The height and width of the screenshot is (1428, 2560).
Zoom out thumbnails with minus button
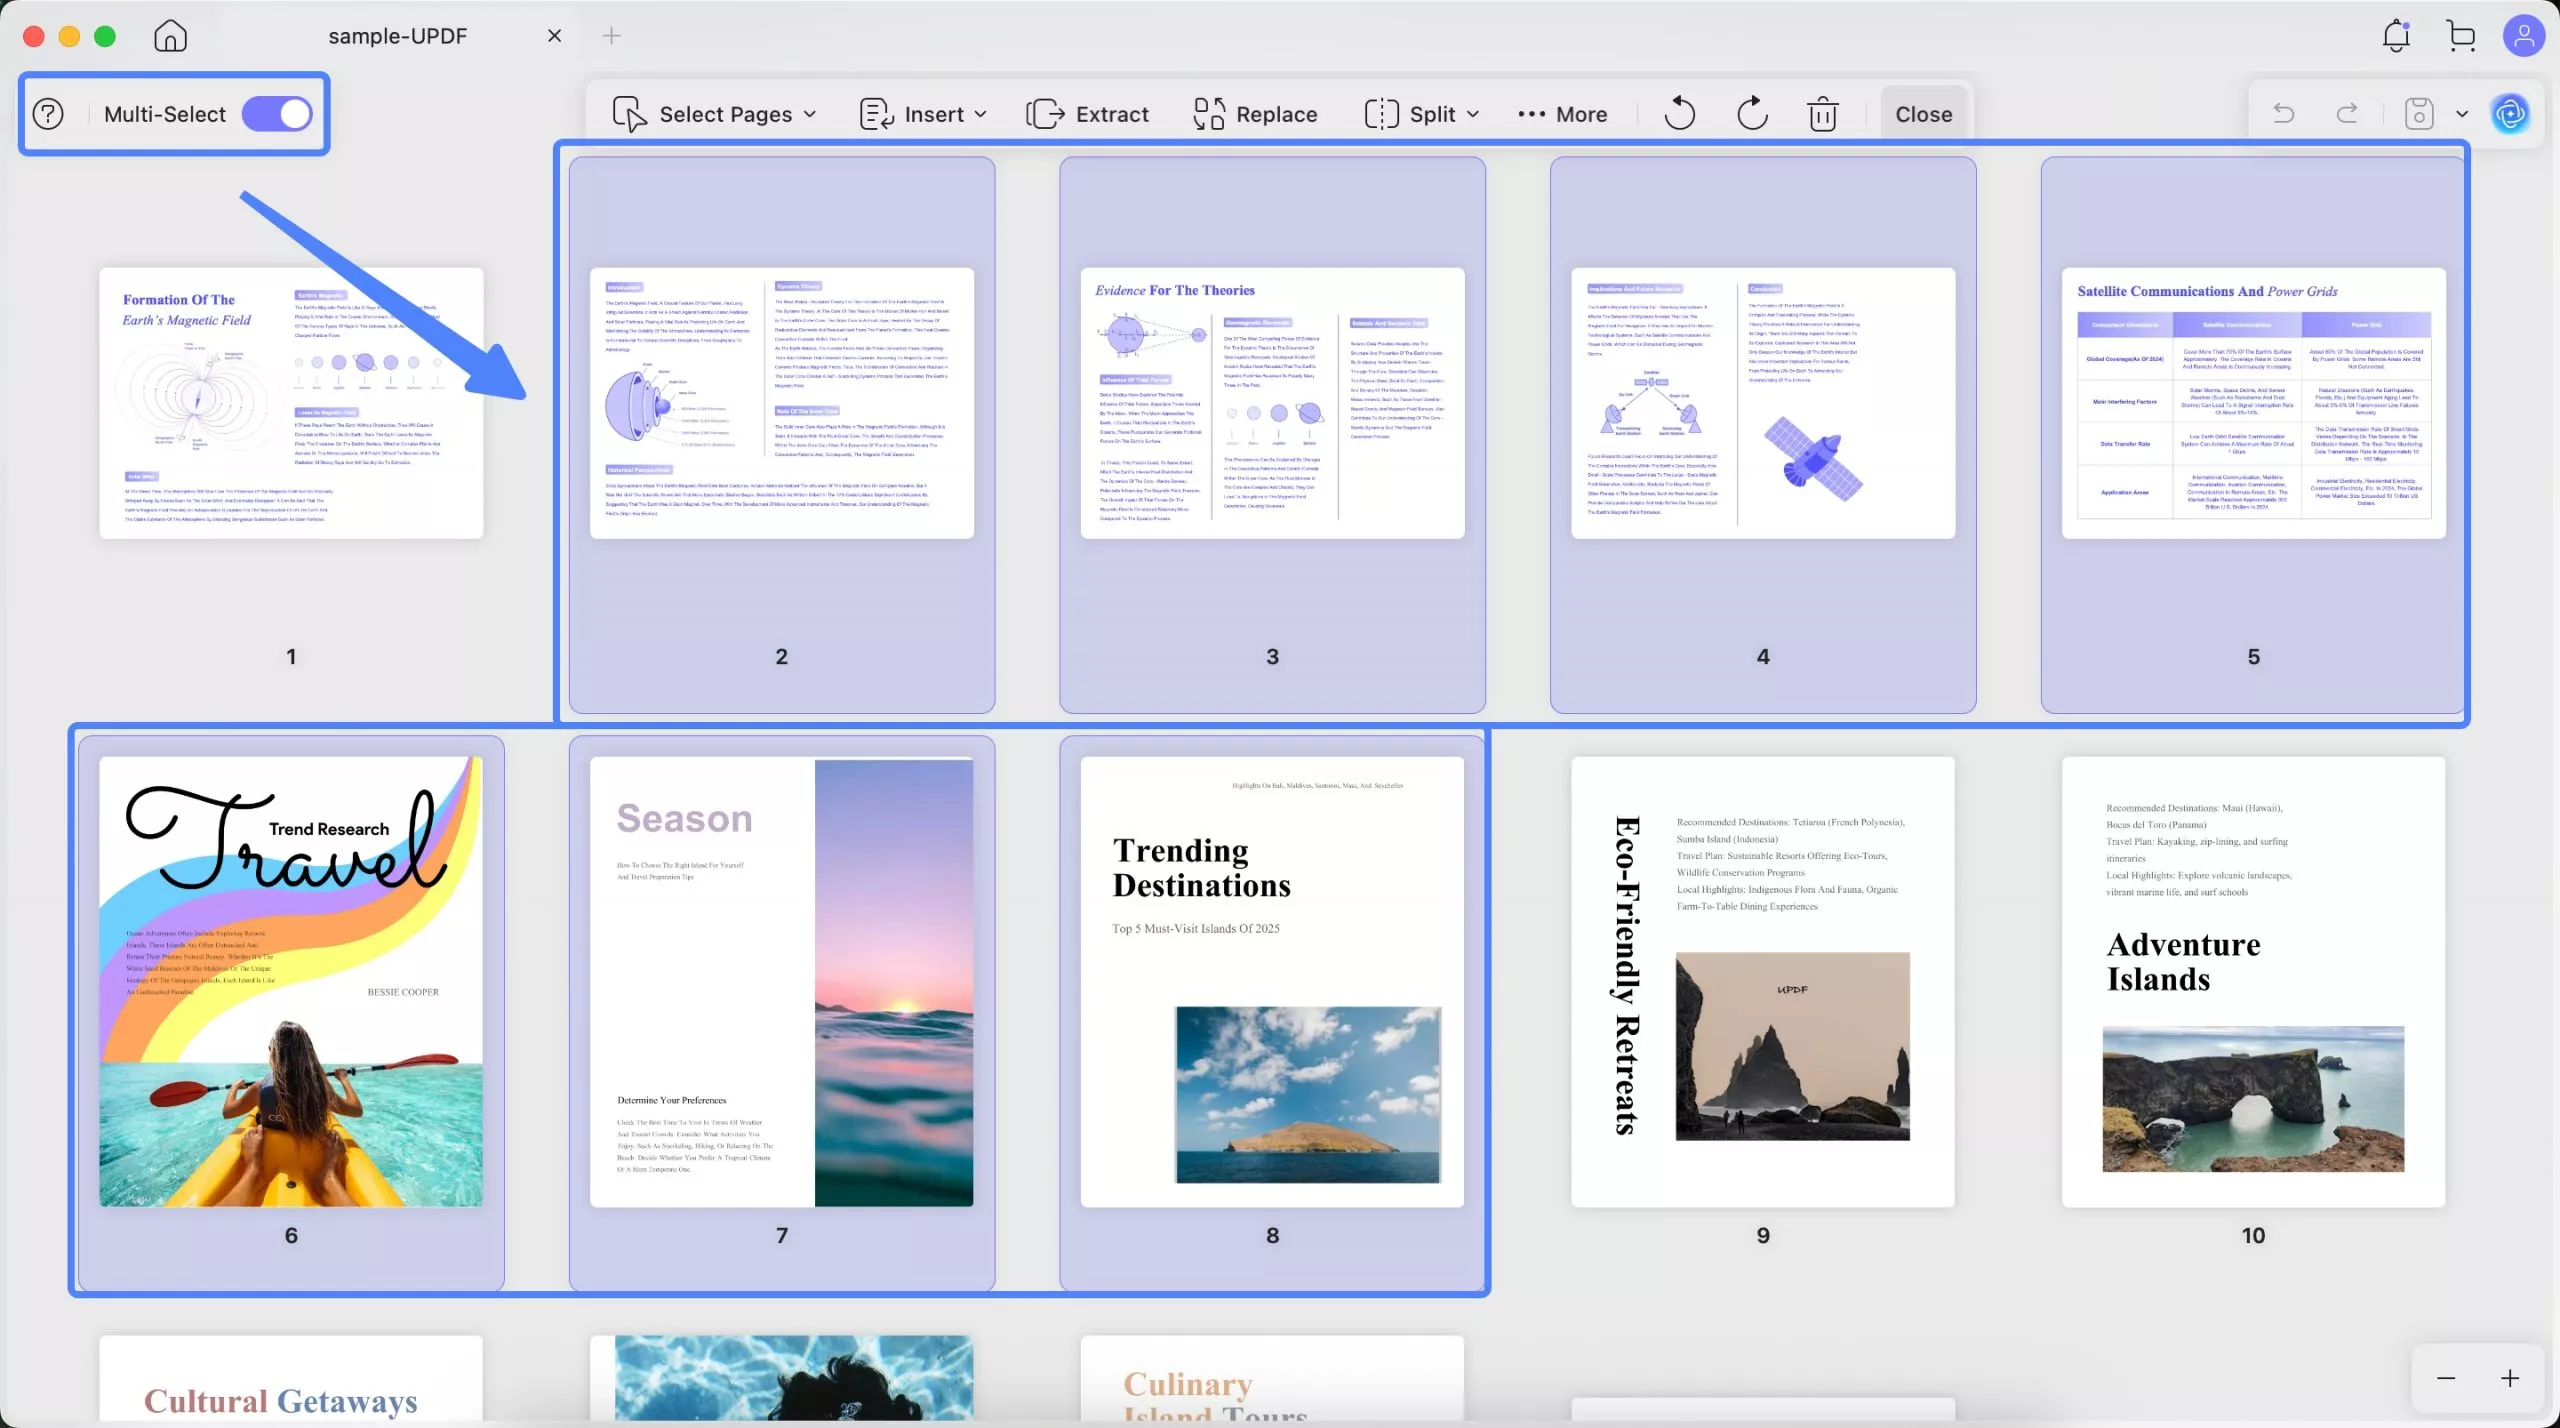(2446, 1378)
